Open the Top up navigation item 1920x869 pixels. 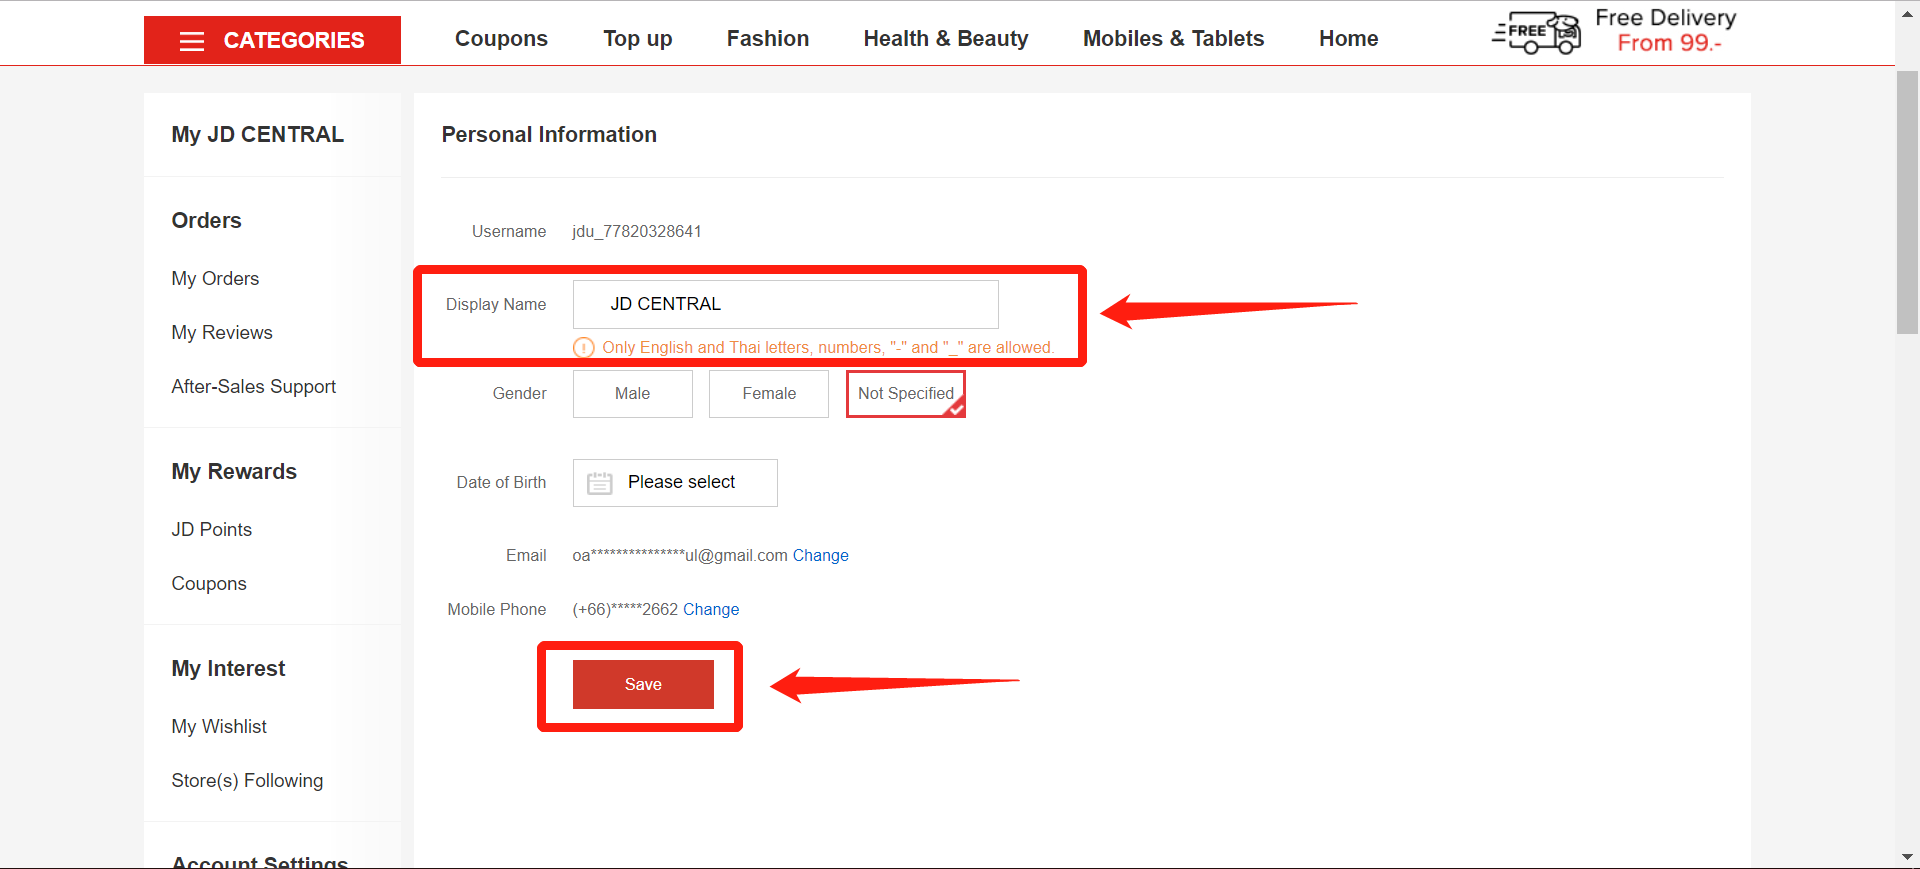pos(638,39)
